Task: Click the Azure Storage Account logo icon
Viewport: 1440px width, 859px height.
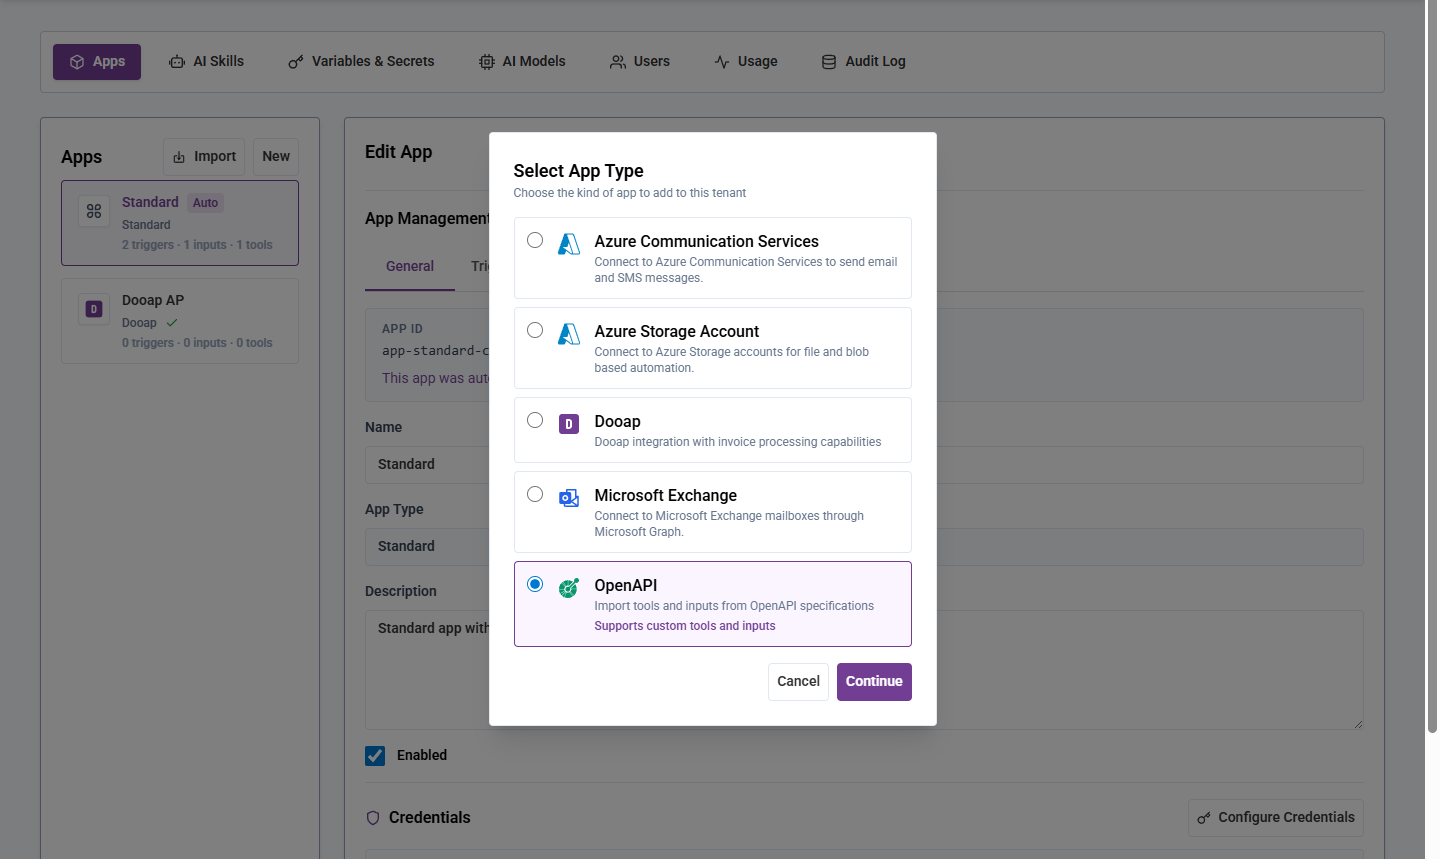Action: (x=569, y=334)
